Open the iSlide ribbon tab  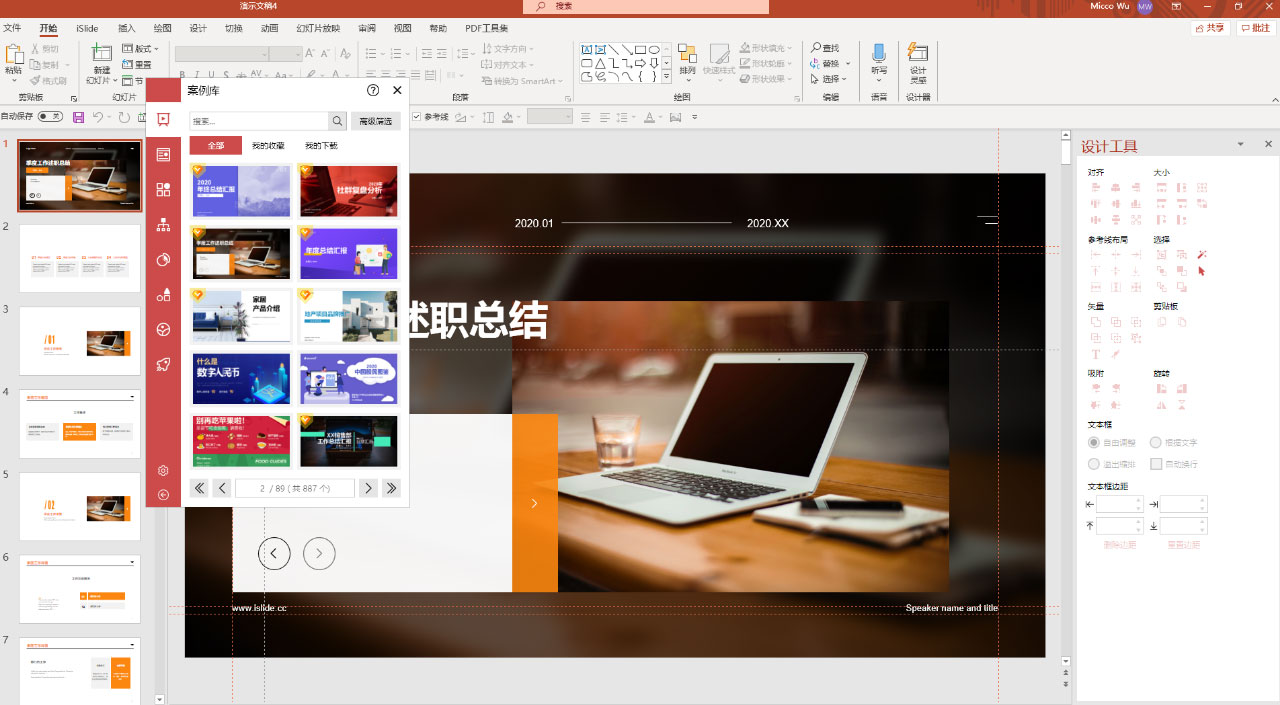pos(87,28)
